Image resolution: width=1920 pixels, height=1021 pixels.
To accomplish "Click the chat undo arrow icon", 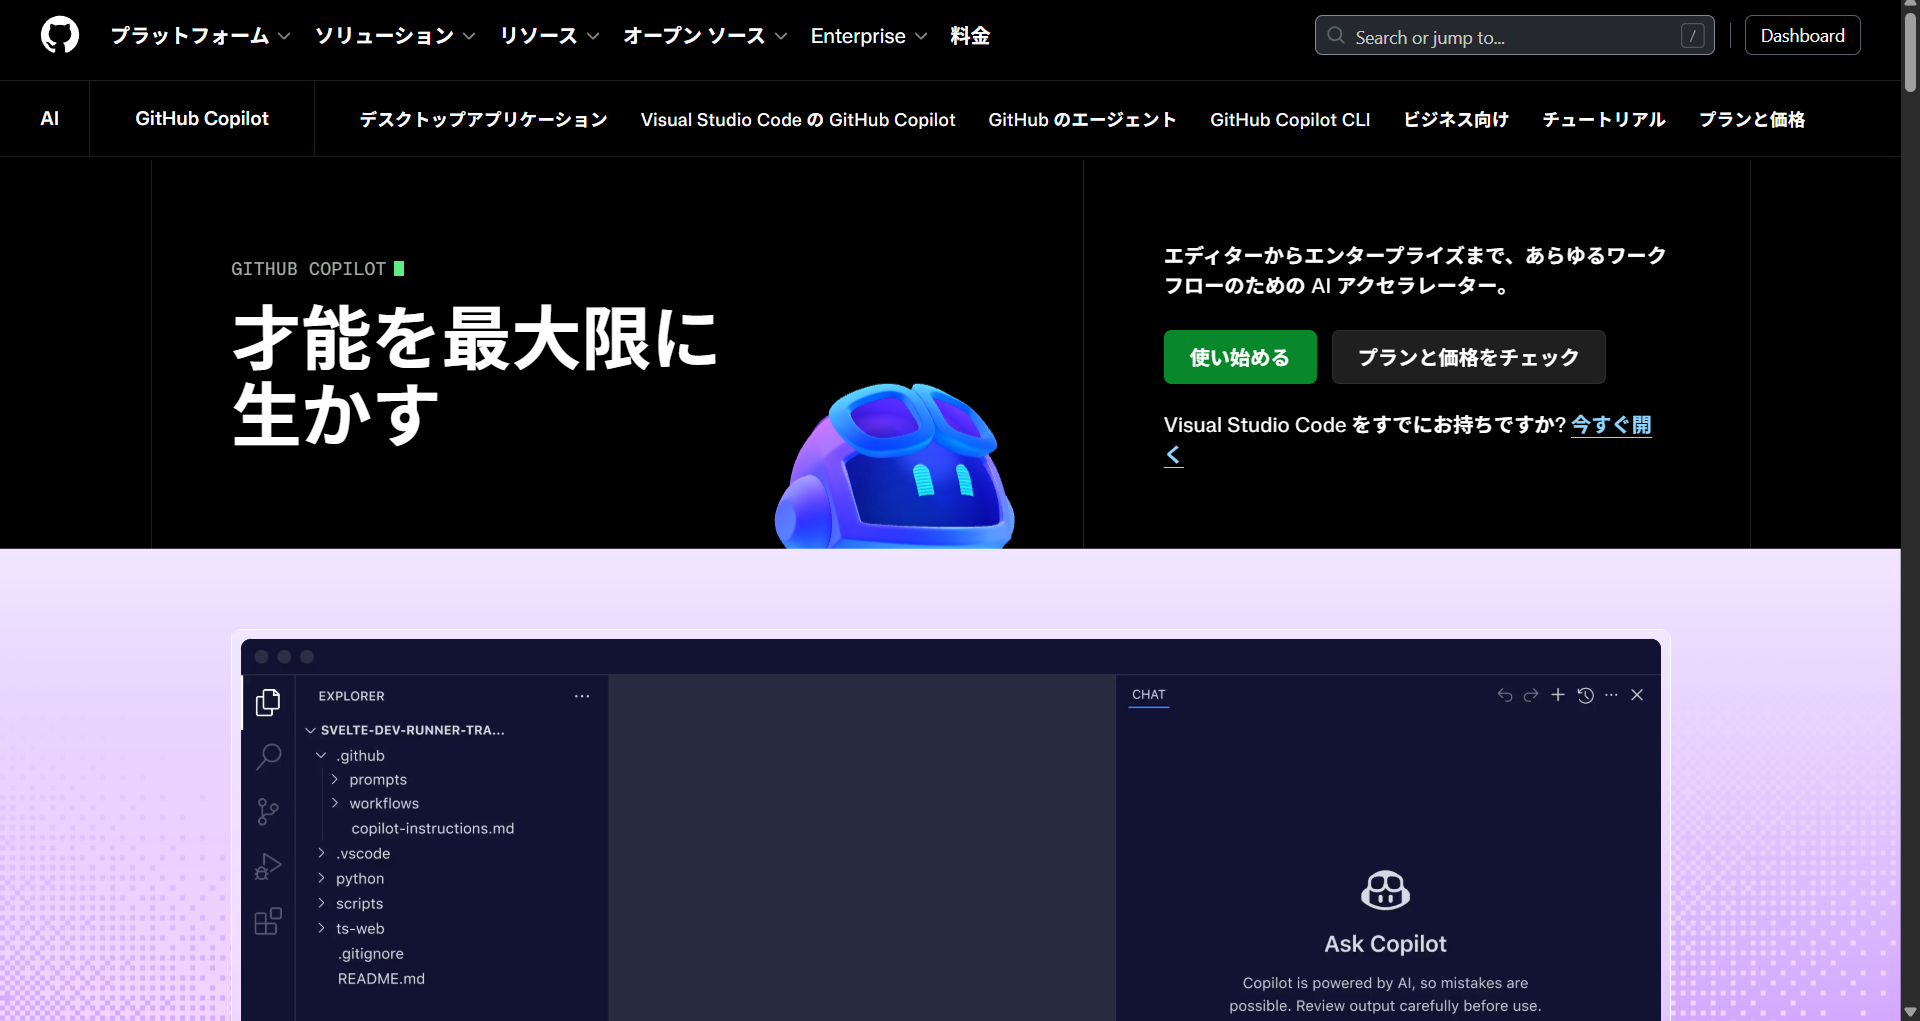I will pos(1505,695).
